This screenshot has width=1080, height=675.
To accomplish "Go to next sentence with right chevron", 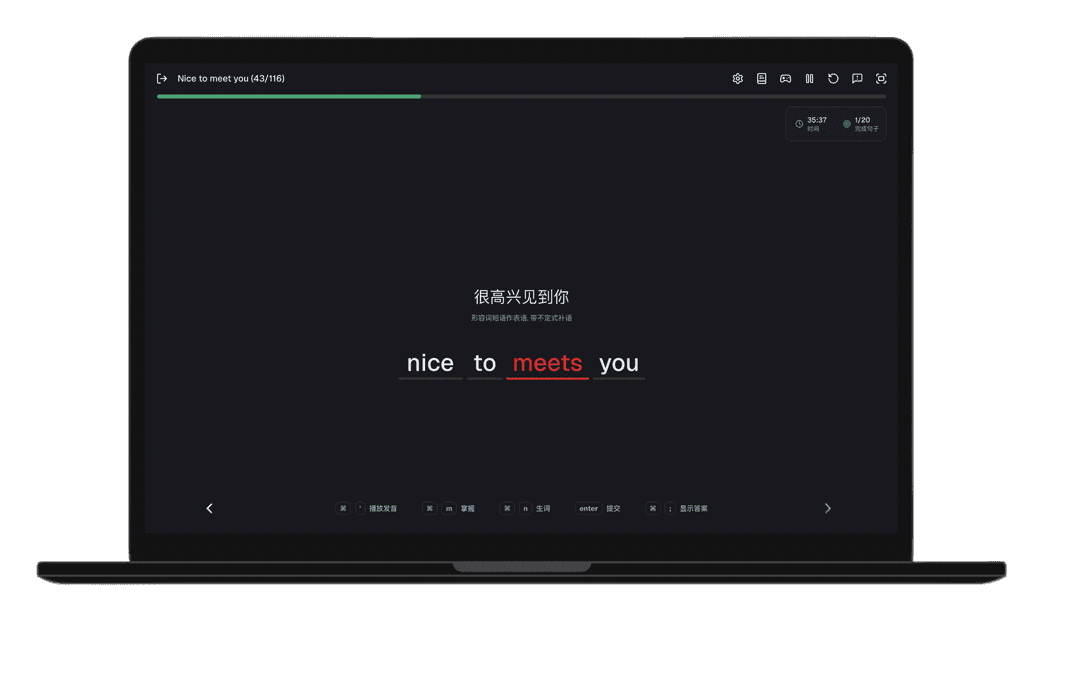I will pyautogui.click(x=827, y=508).
